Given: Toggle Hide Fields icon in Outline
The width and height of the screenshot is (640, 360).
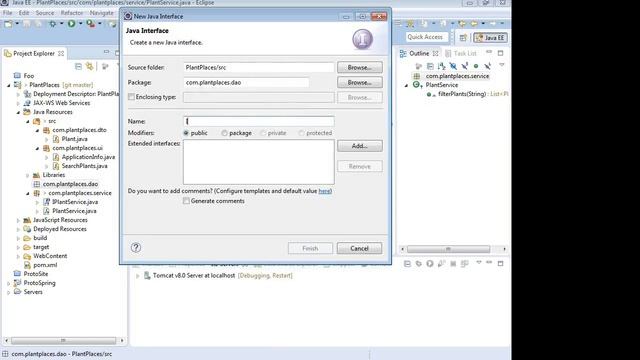Looking at the screenshot, I should click(453, 66).
